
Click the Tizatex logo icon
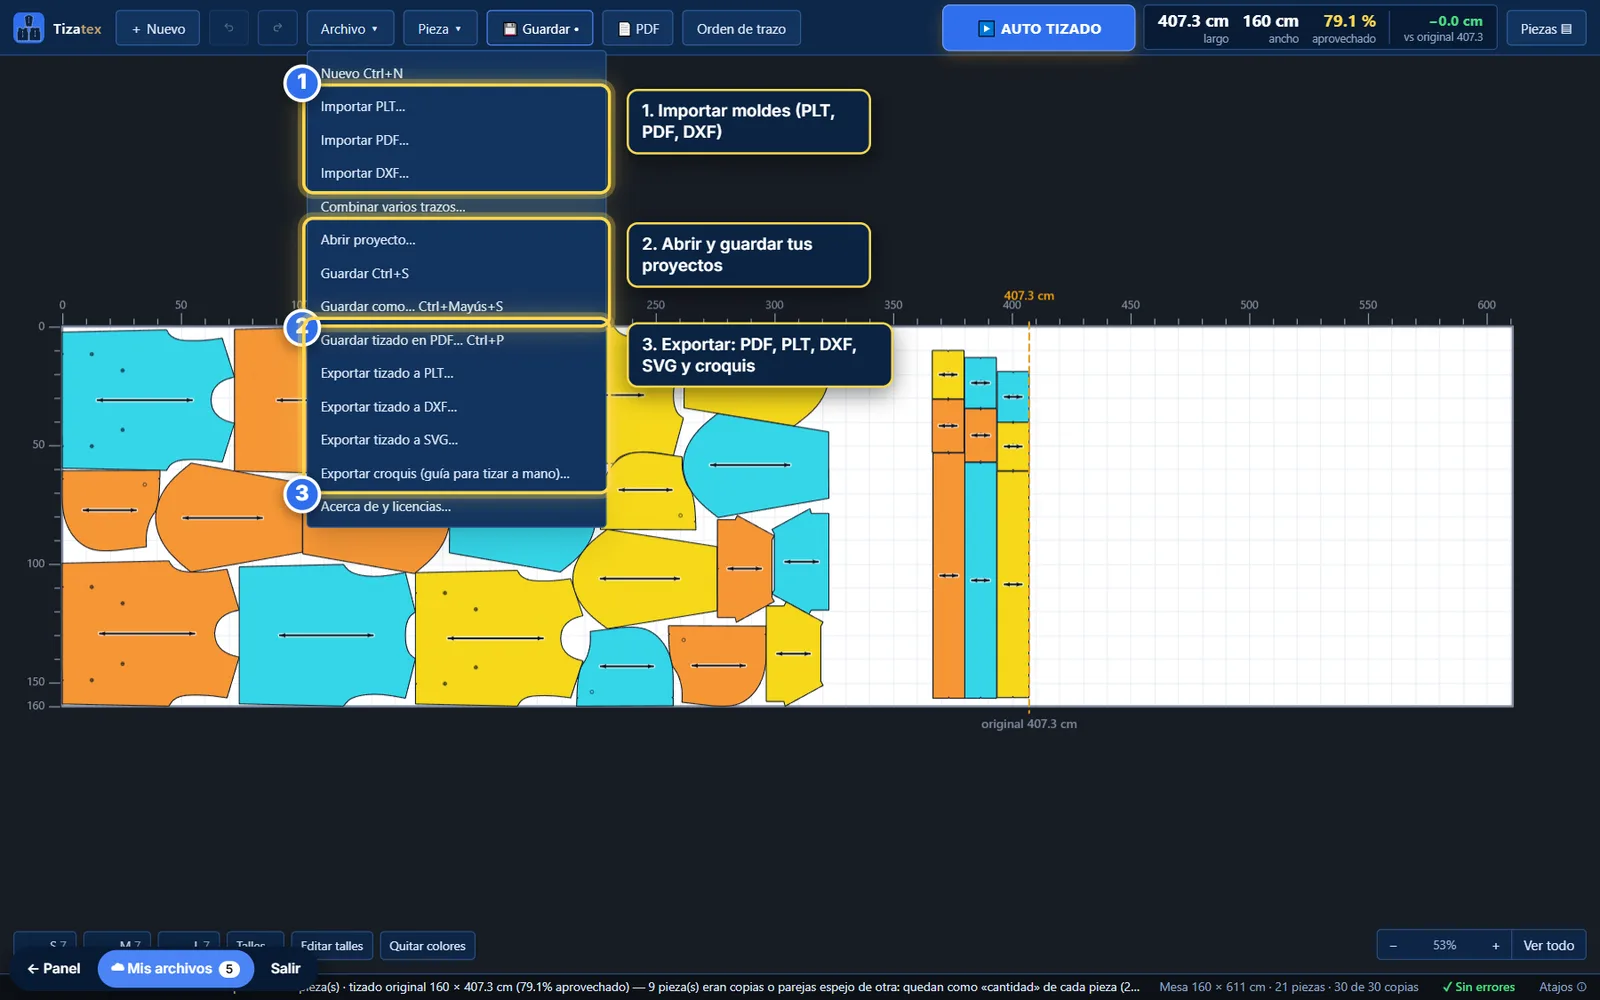29,28
